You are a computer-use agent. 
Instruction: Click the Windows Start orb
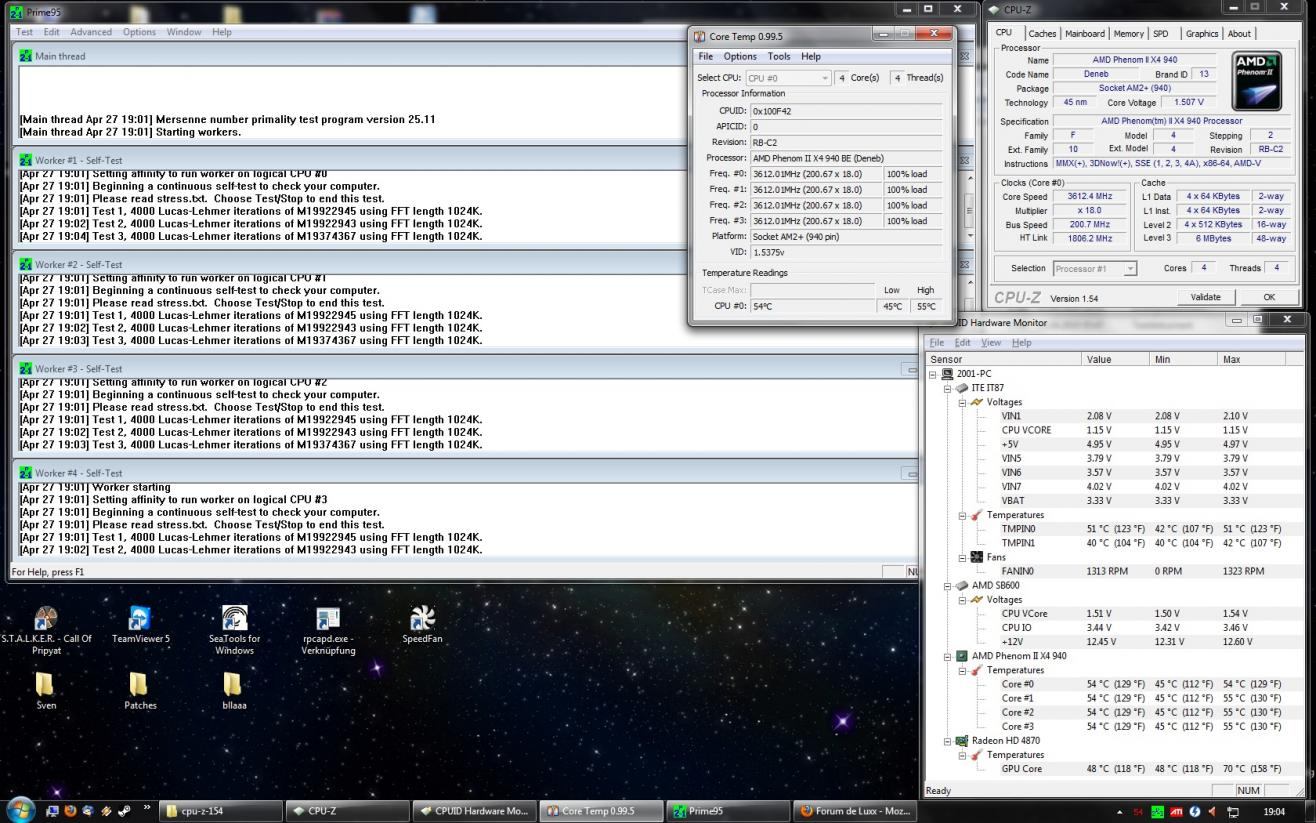(20, 810)
